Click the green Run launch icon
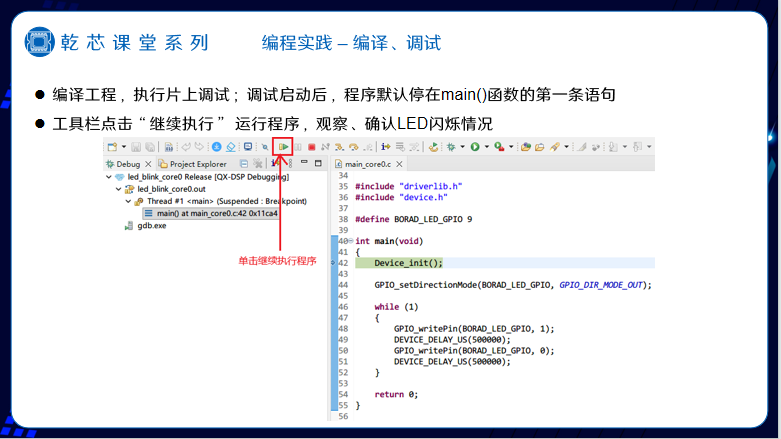Screen dimensions: 781x439 475,147
